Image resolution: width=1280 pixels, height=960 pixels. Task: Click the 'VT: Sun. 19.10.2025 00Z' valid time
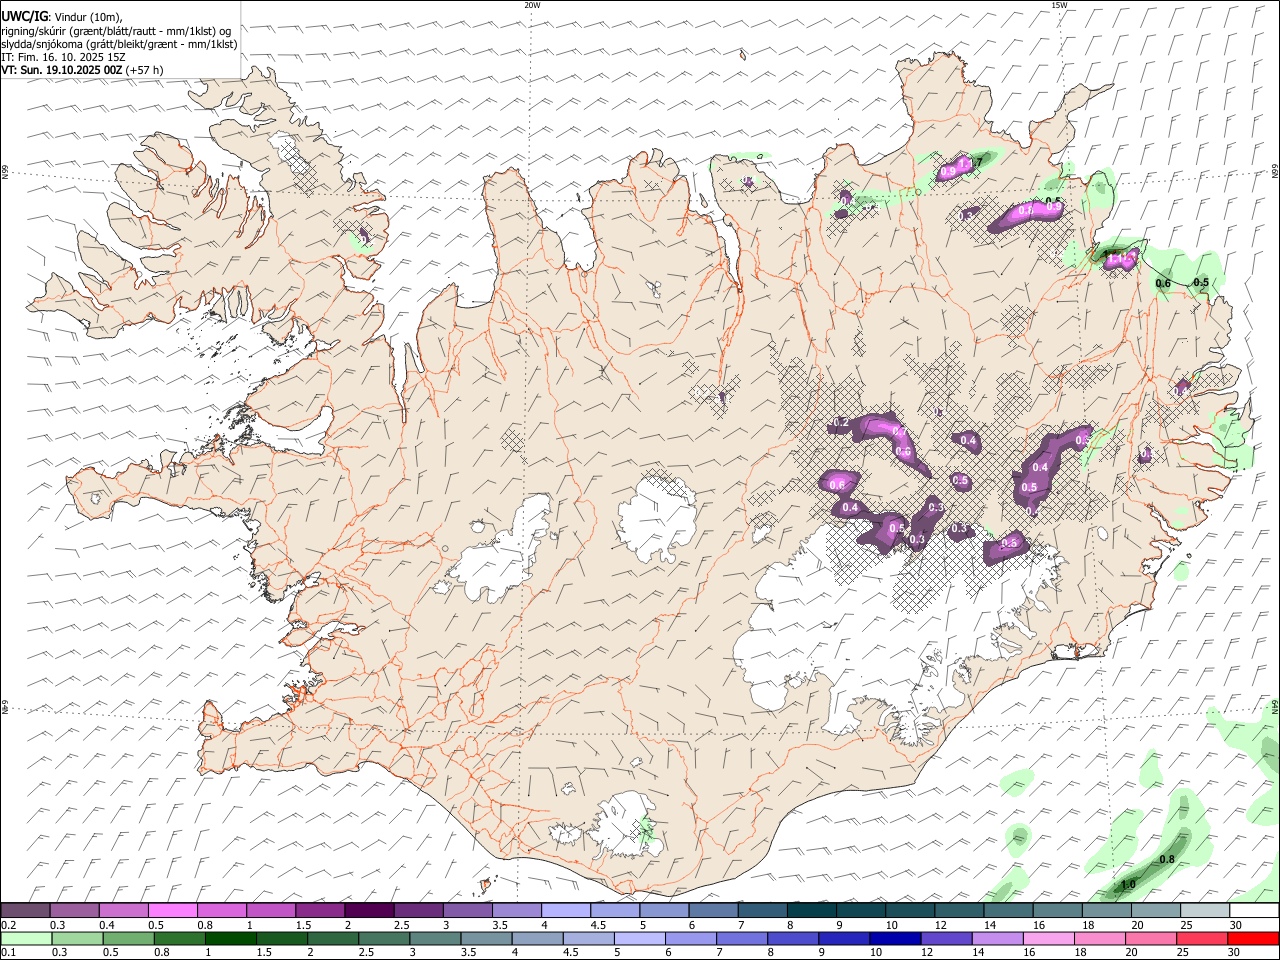tap(62, 70)
